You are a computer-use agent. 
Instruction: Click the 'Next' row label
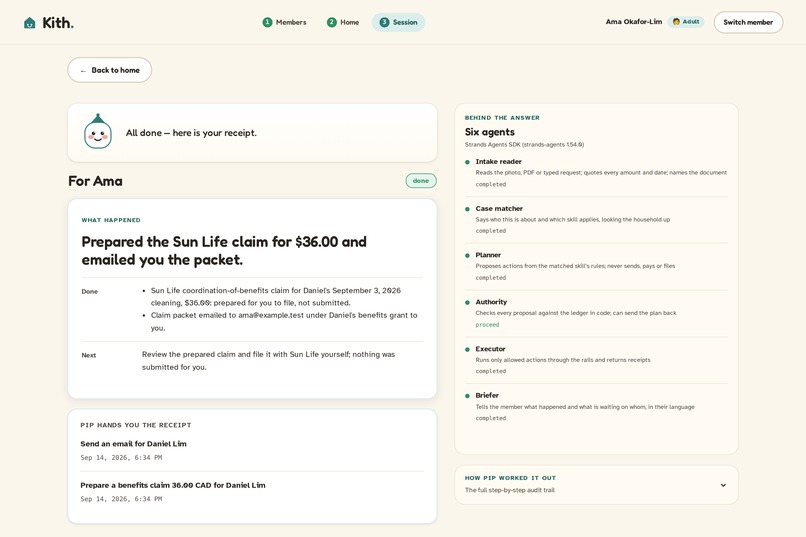coord(89,355)
